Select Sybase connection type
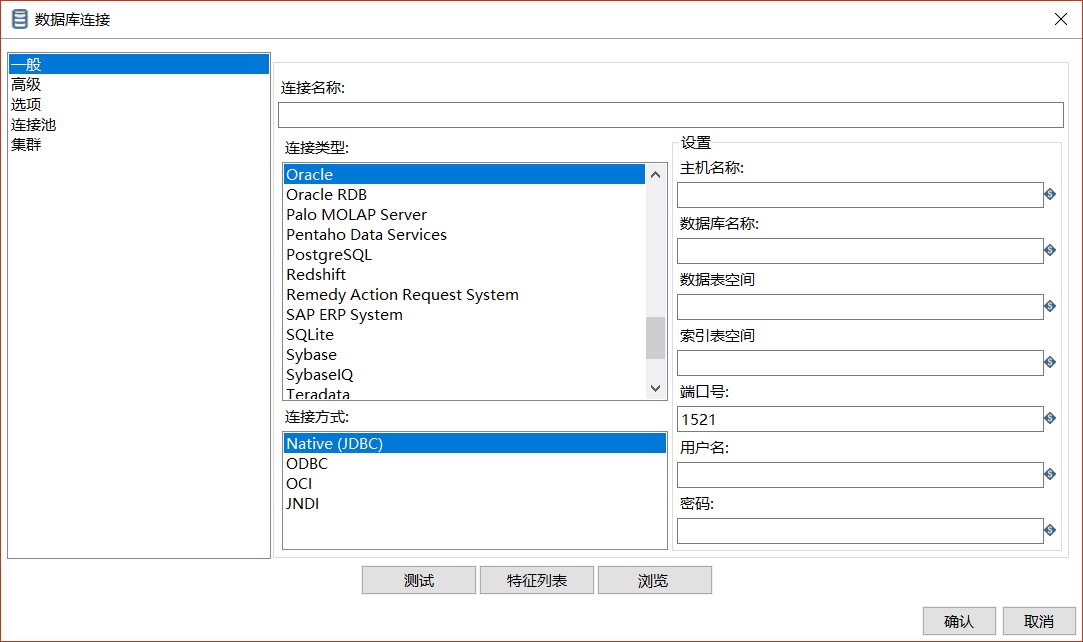The height and width of the screenshot is (642, 1083). click(x=464, y=355)
